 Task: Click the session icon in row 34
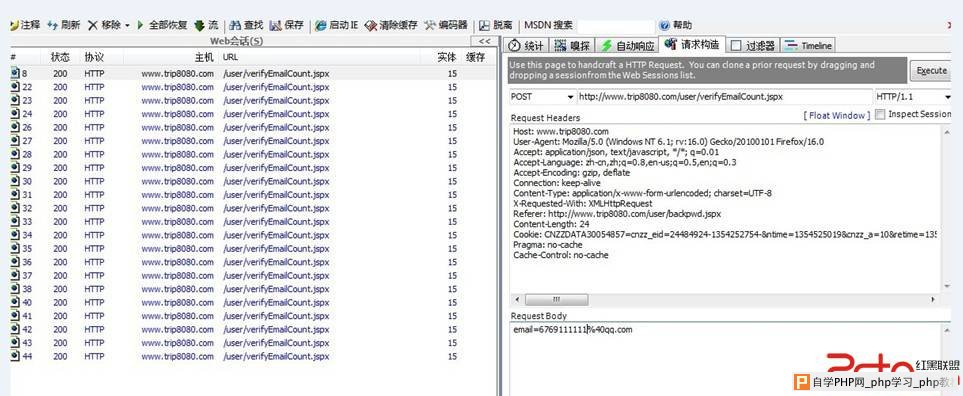pos(15,235)
